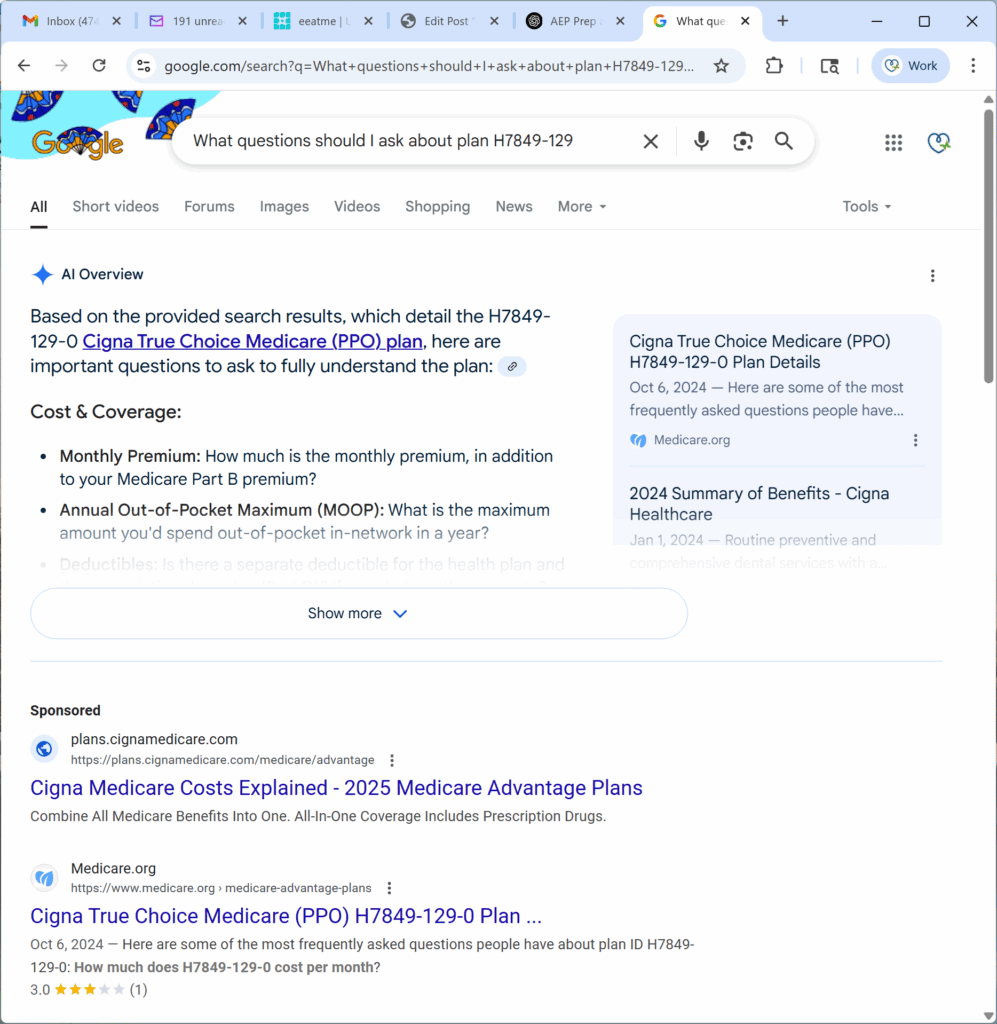
Task: Open Cigna True Choice H7849-129-0 Plan Details card
Action: click(760, 351)
